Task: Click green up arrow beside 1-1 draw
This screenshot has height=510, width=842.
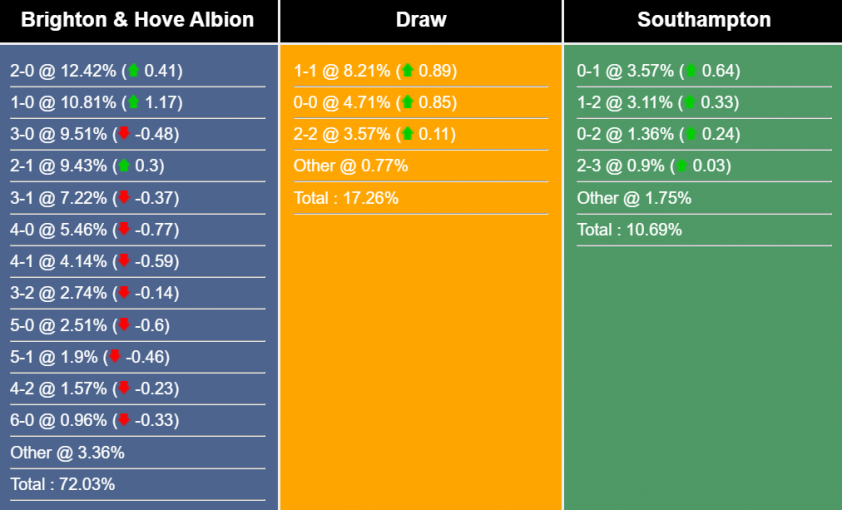Action: (407, 71)
